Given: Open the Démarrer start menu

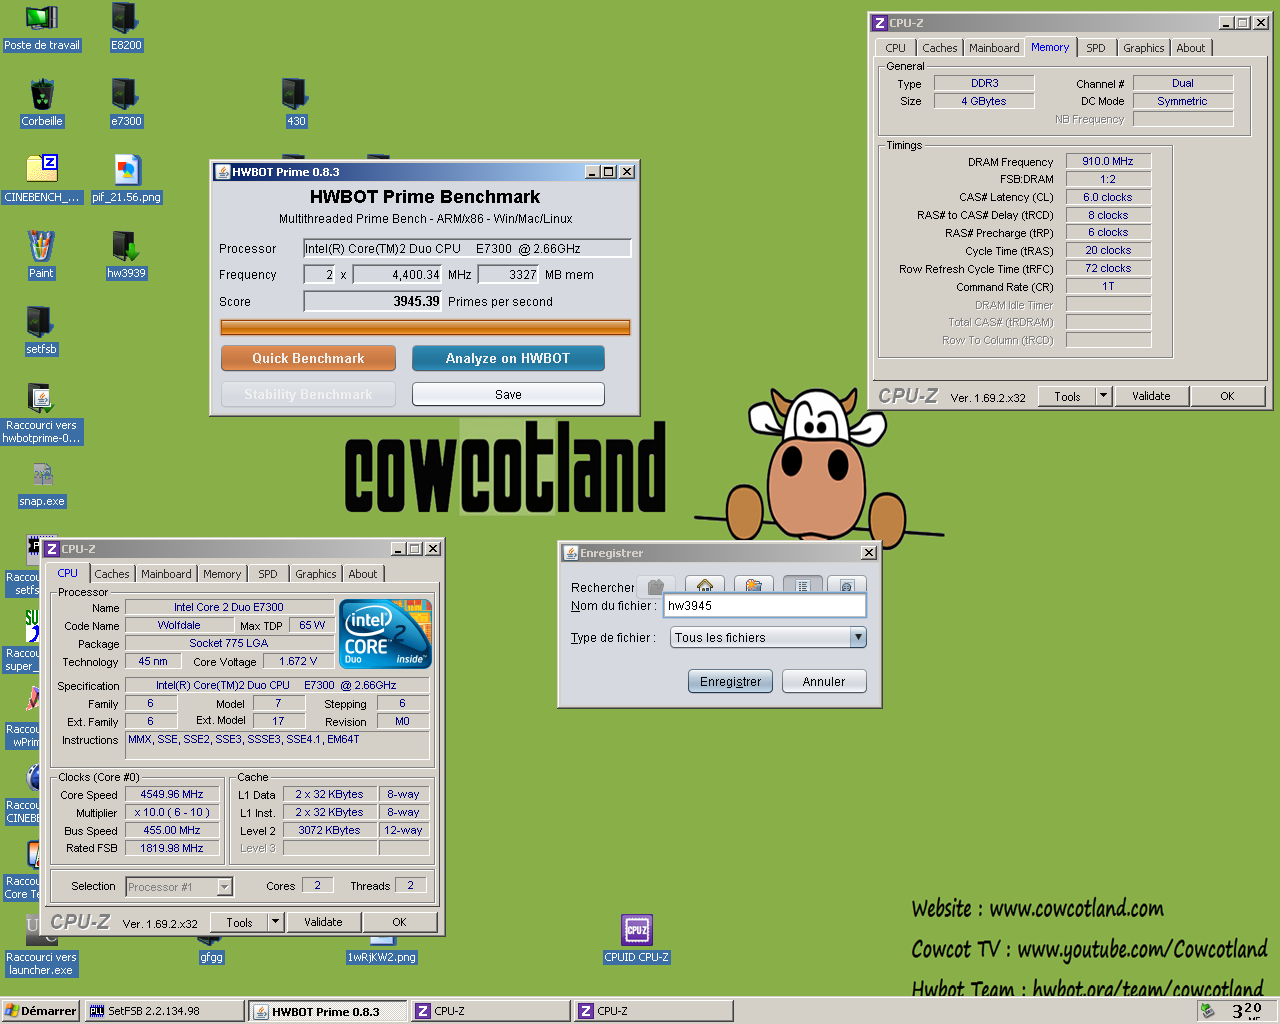Looking at the screenshot, I should point(40,1011).
